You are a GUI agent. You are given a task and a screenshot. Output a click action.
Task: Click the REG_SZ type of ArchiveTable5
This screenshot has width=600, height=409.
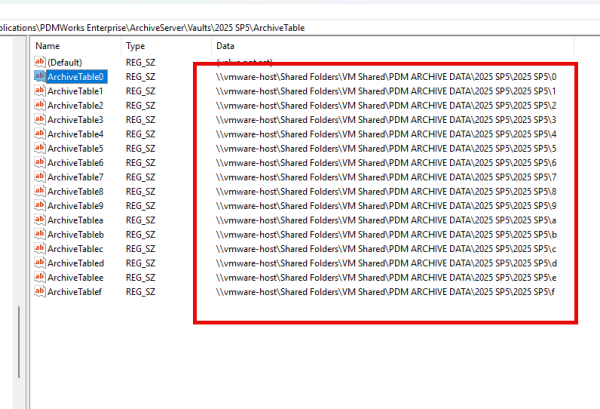[x=140, y=148]
